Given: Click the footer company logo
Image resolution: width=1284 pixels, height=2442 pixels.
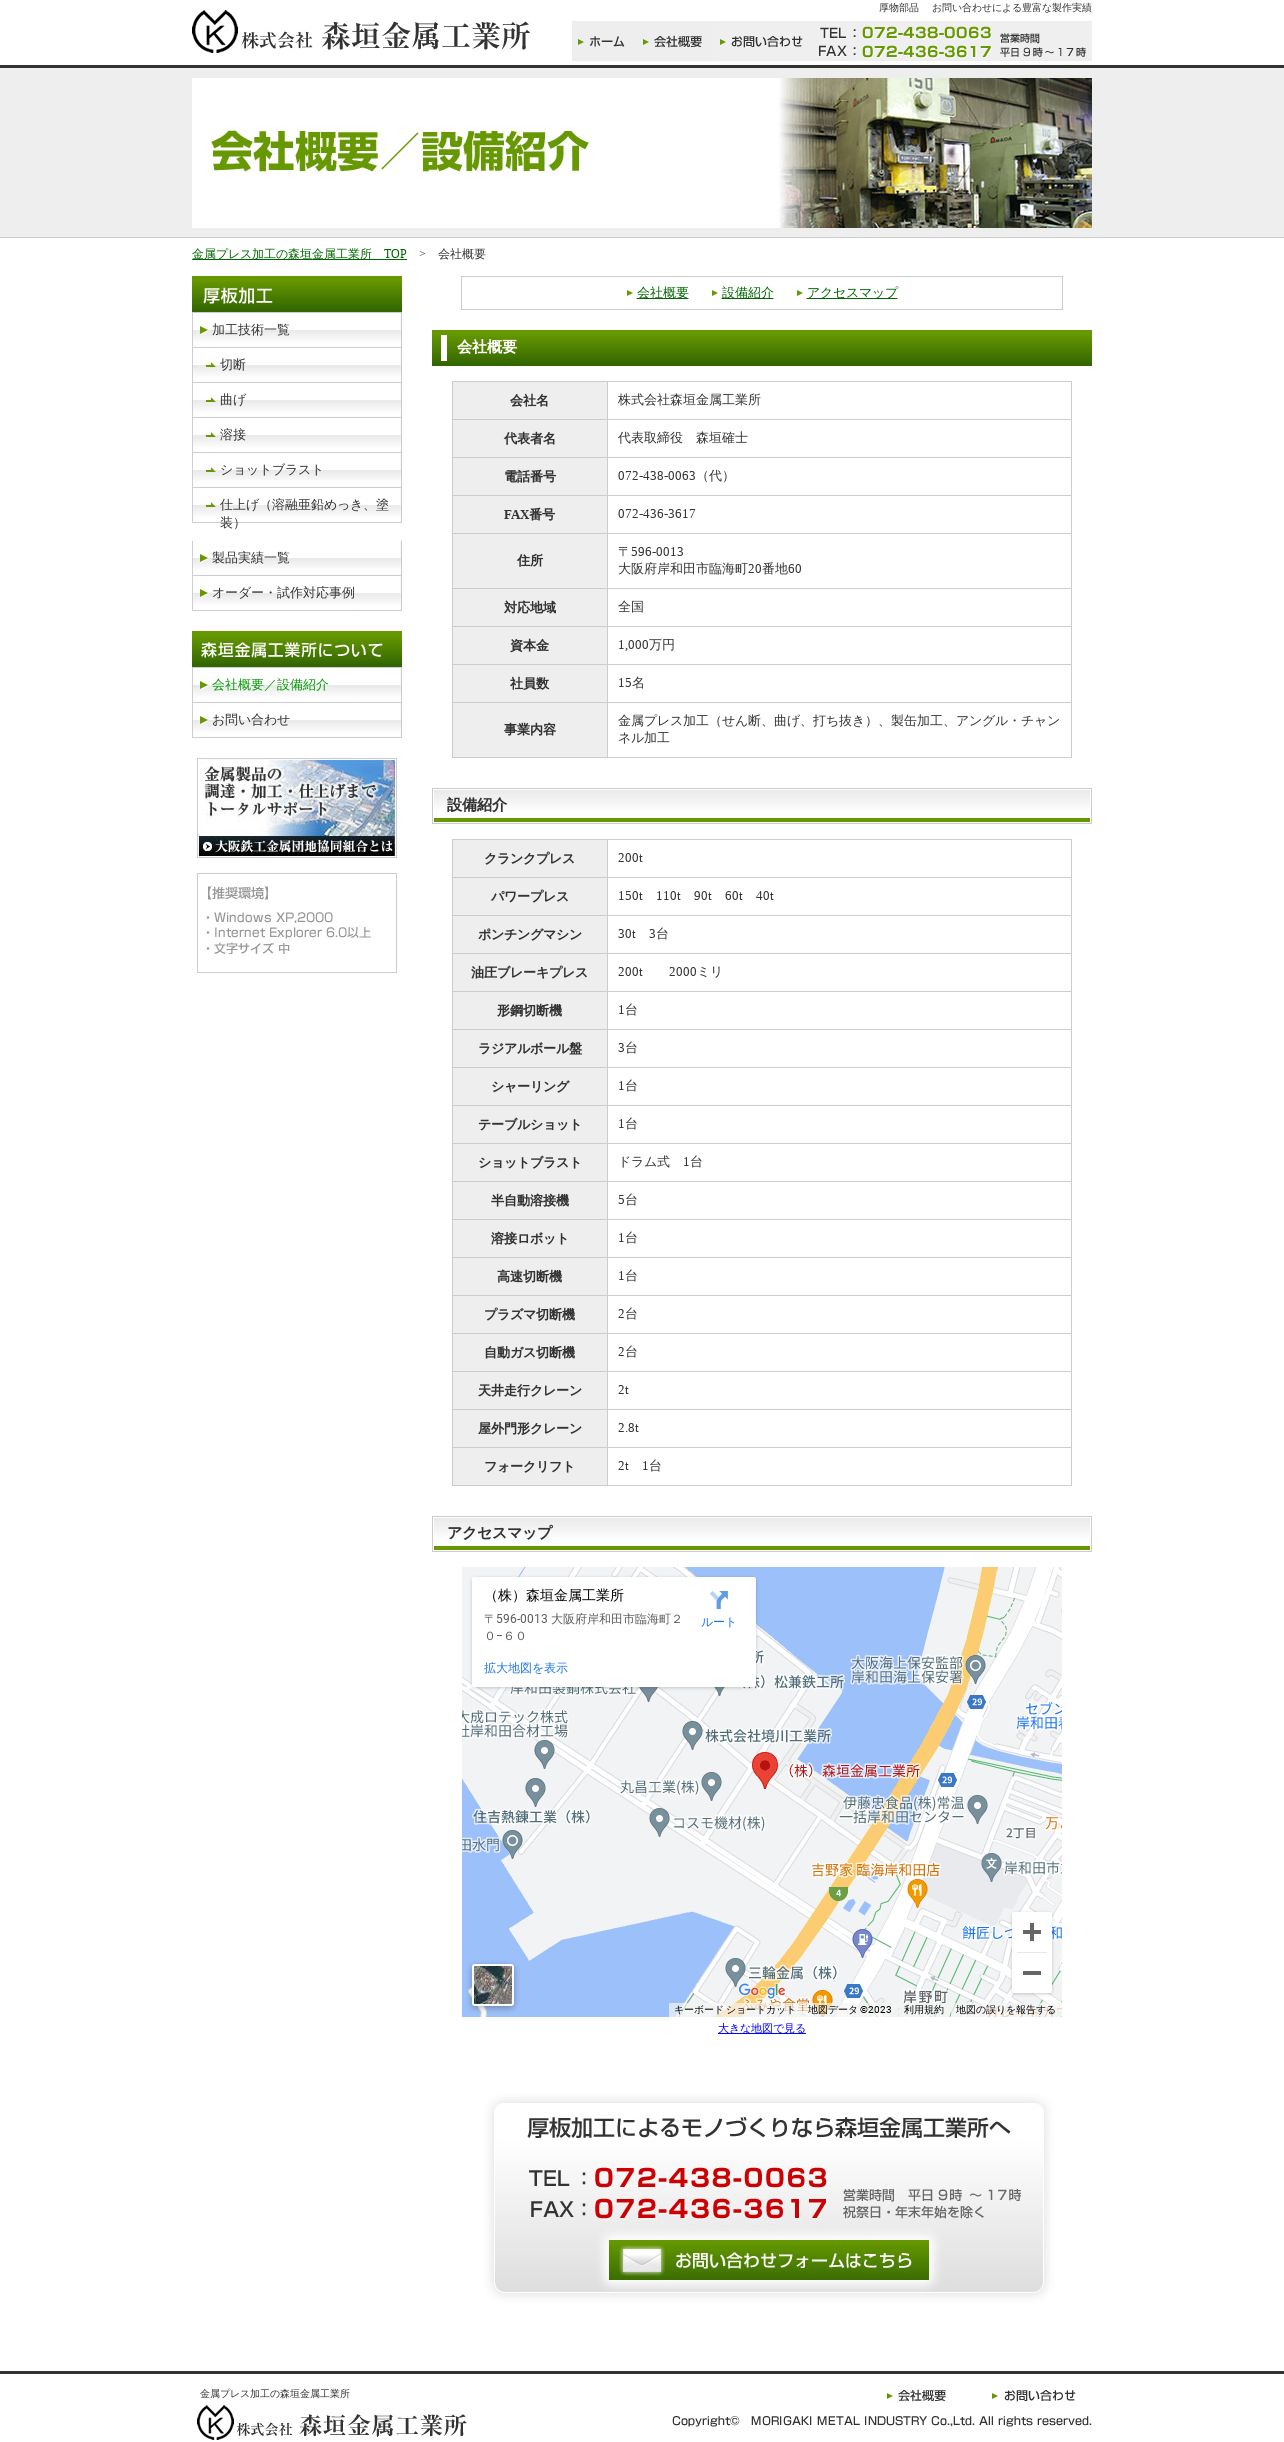Looking at the screenshot, I should click(332, 2423).
